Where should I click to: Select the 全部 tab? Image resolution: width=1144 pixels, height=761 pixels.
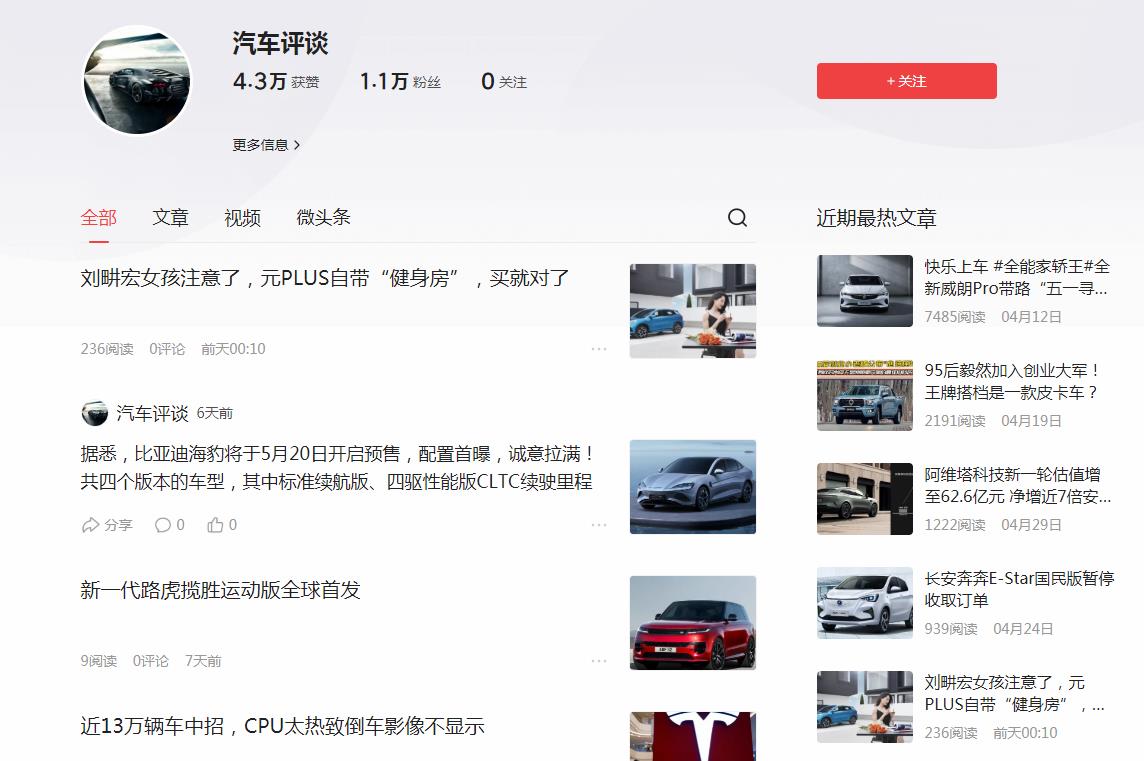pos(98,217)
